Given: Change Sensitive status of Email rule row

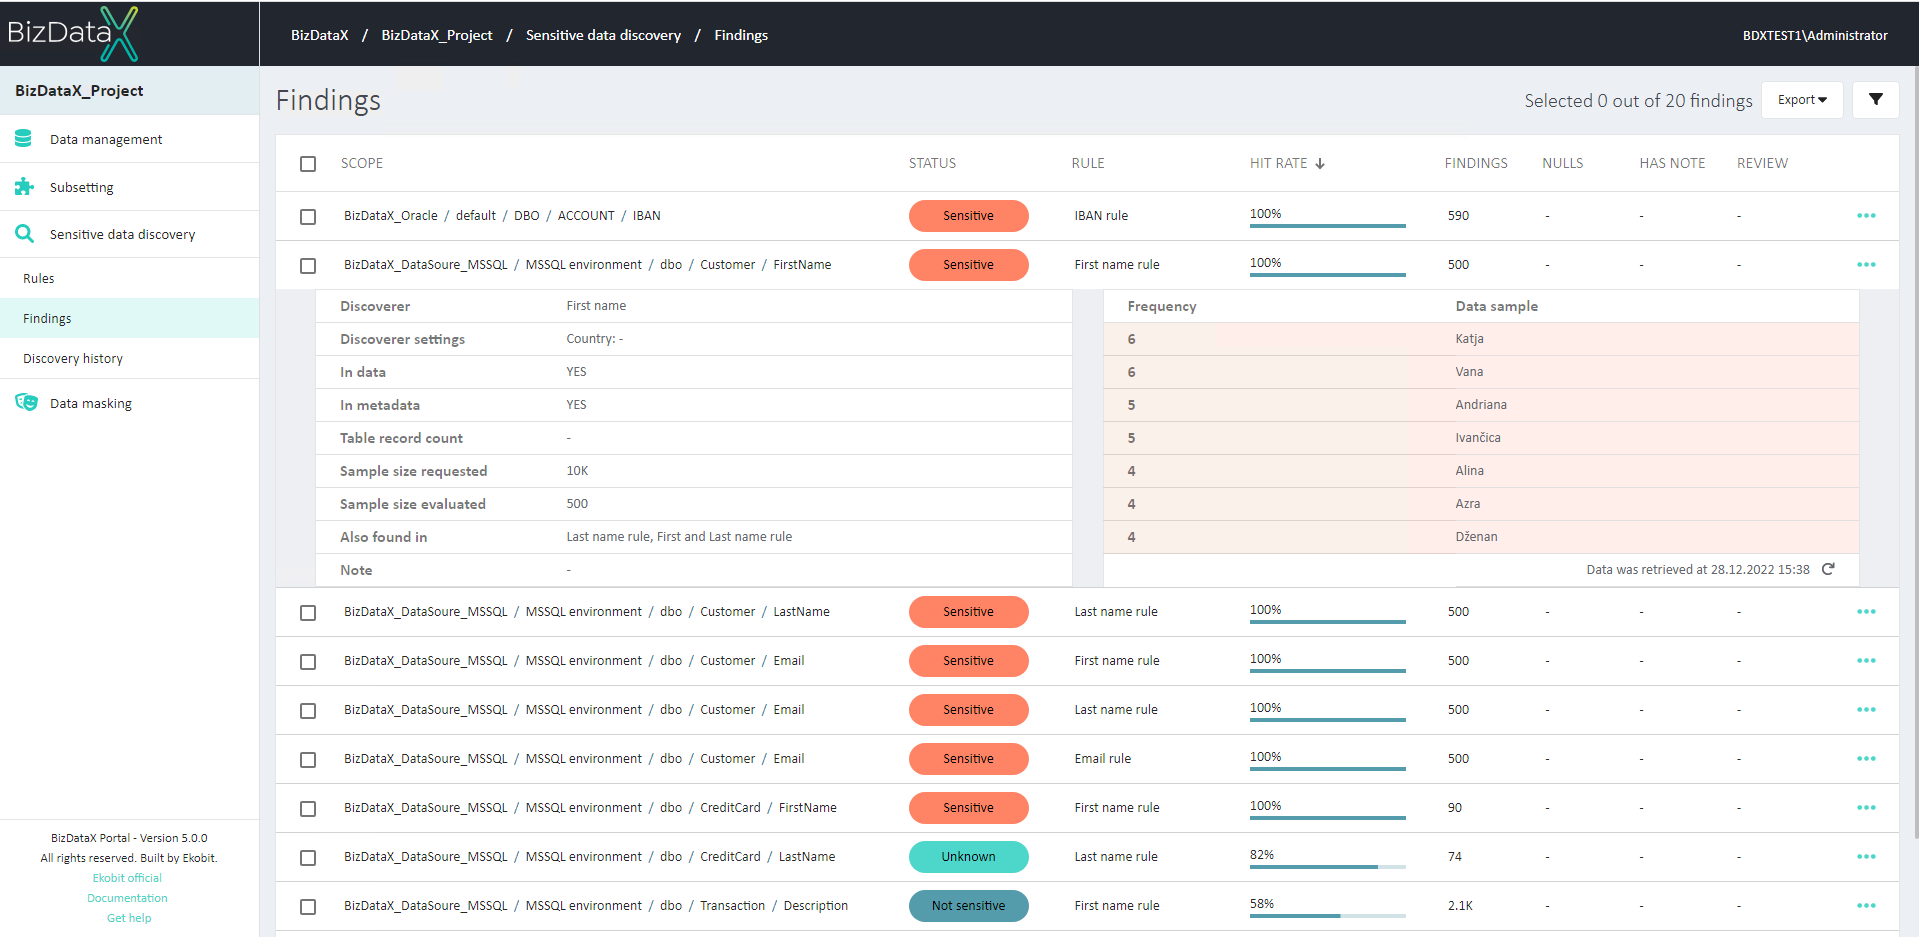Looking at the screenshot, I should [x=968, y=759].
